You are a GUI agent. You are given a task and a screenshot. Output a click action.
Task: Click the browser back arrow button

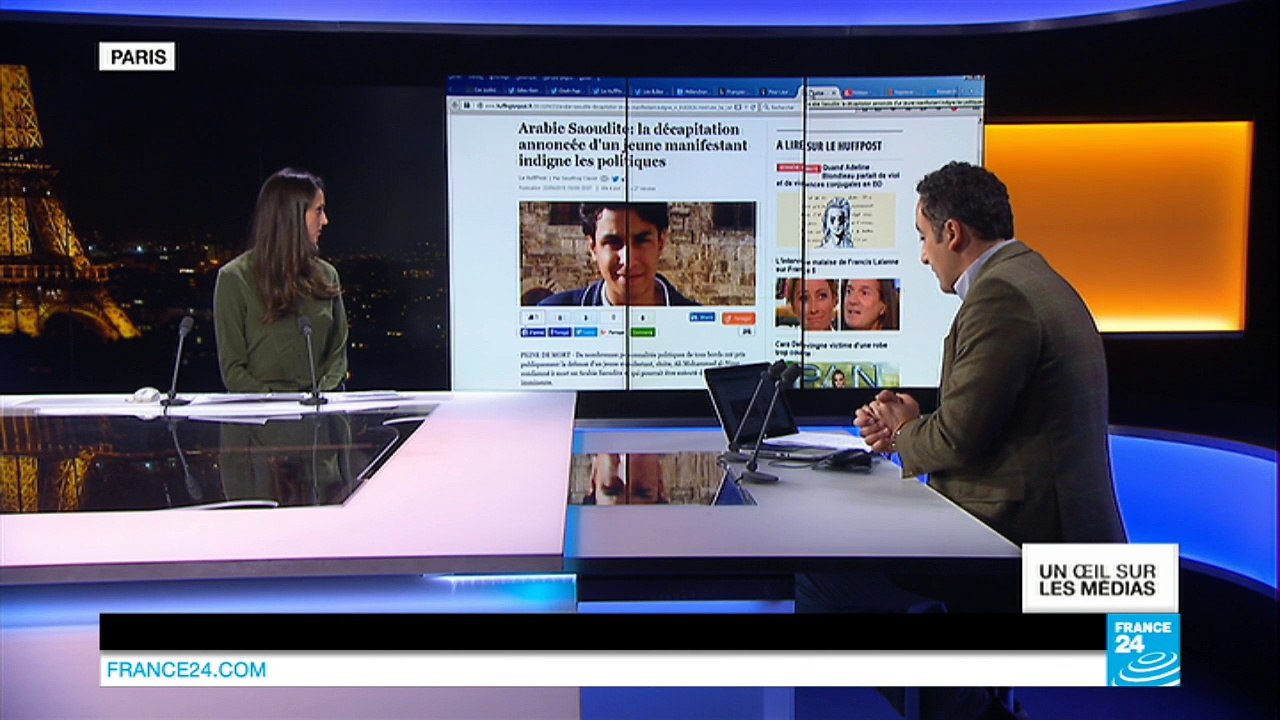455,106
